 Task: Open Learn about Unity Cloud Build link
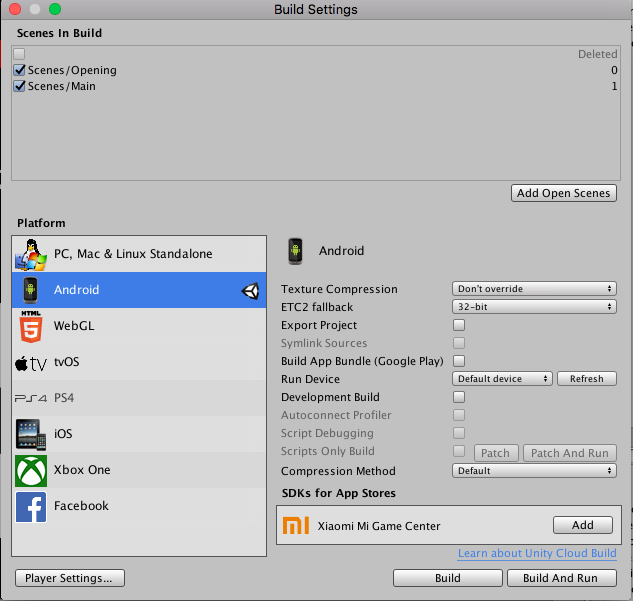coord(537,553)
